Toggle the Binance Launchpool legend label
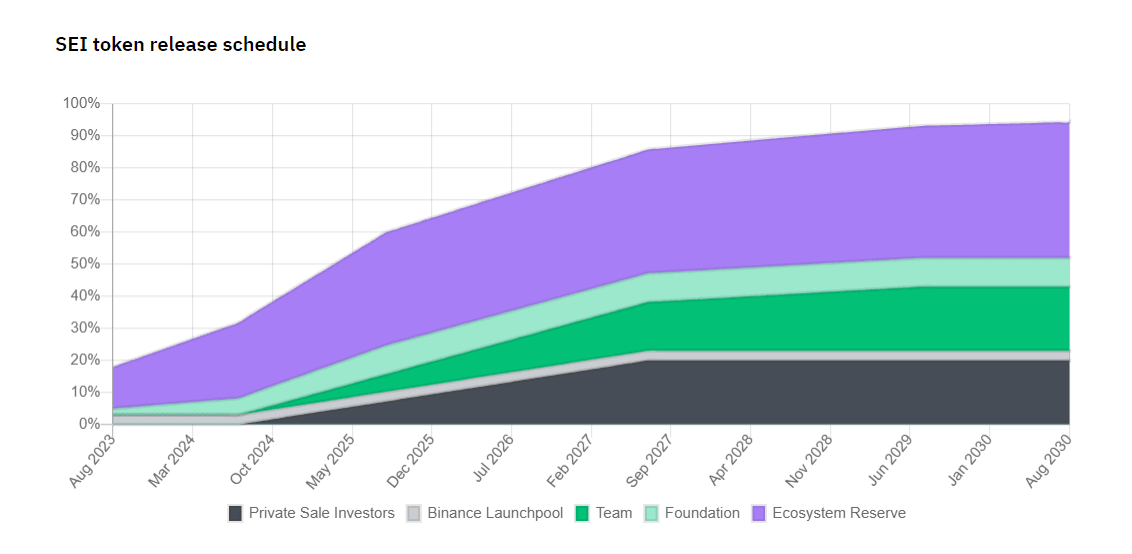This screenshot has width=1132, height=554. click(495, 514)
